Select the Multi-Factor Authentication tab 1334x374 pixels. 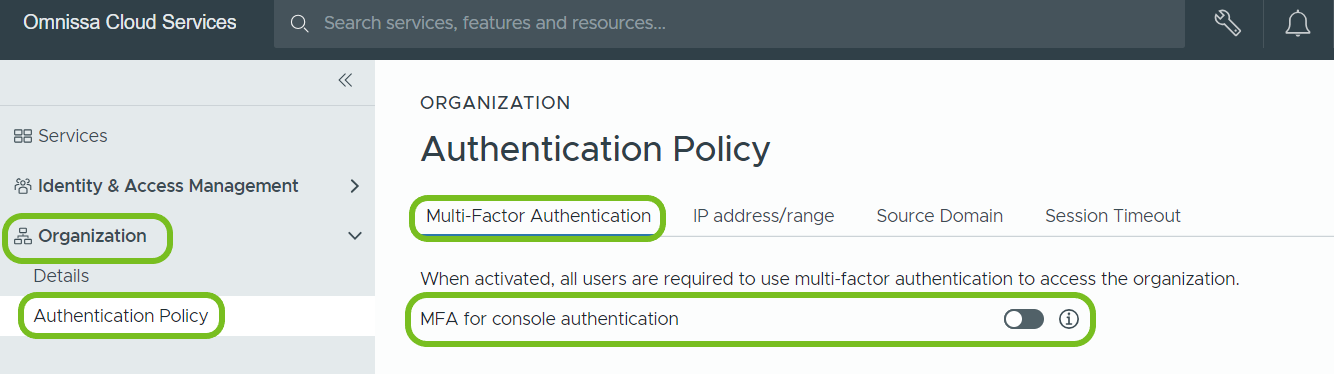click(x=538, y=216)
